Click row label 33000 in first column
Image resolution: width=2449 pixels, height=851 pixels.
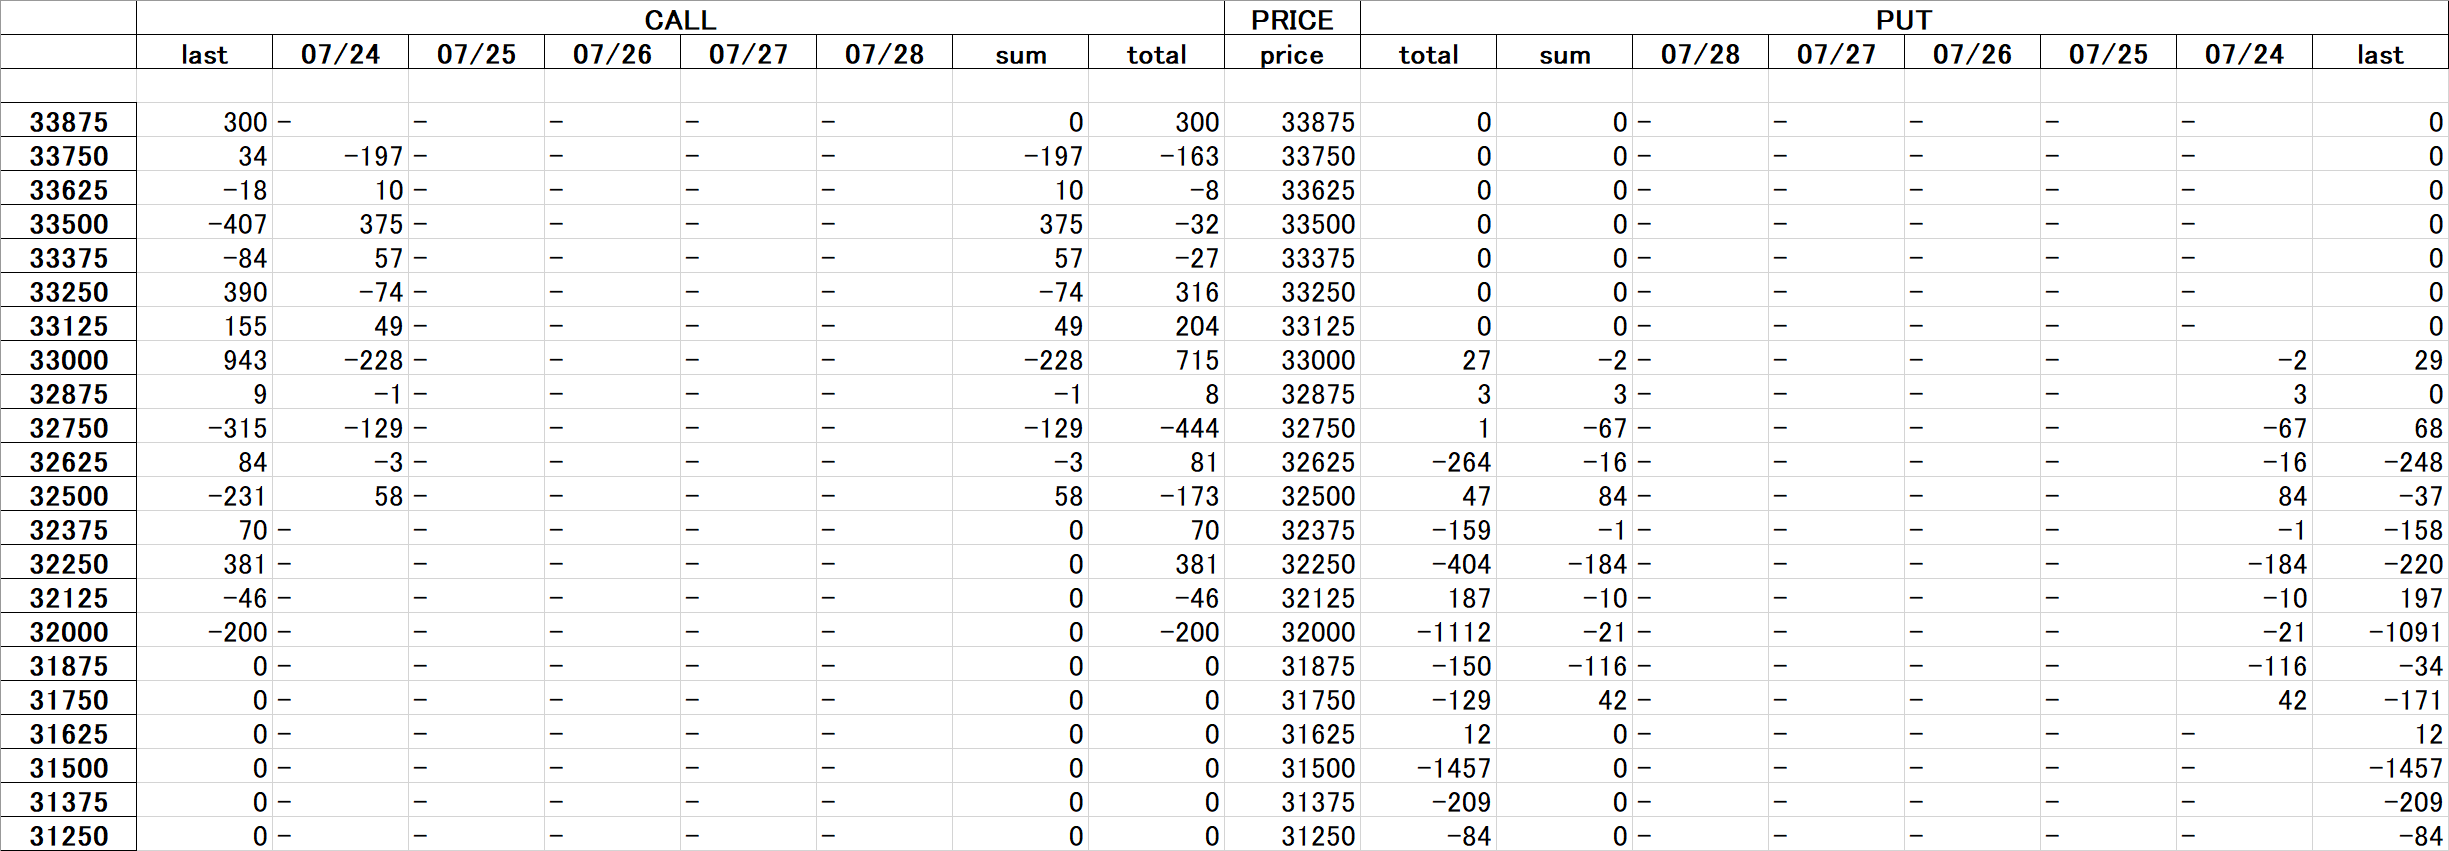(68, 359)
